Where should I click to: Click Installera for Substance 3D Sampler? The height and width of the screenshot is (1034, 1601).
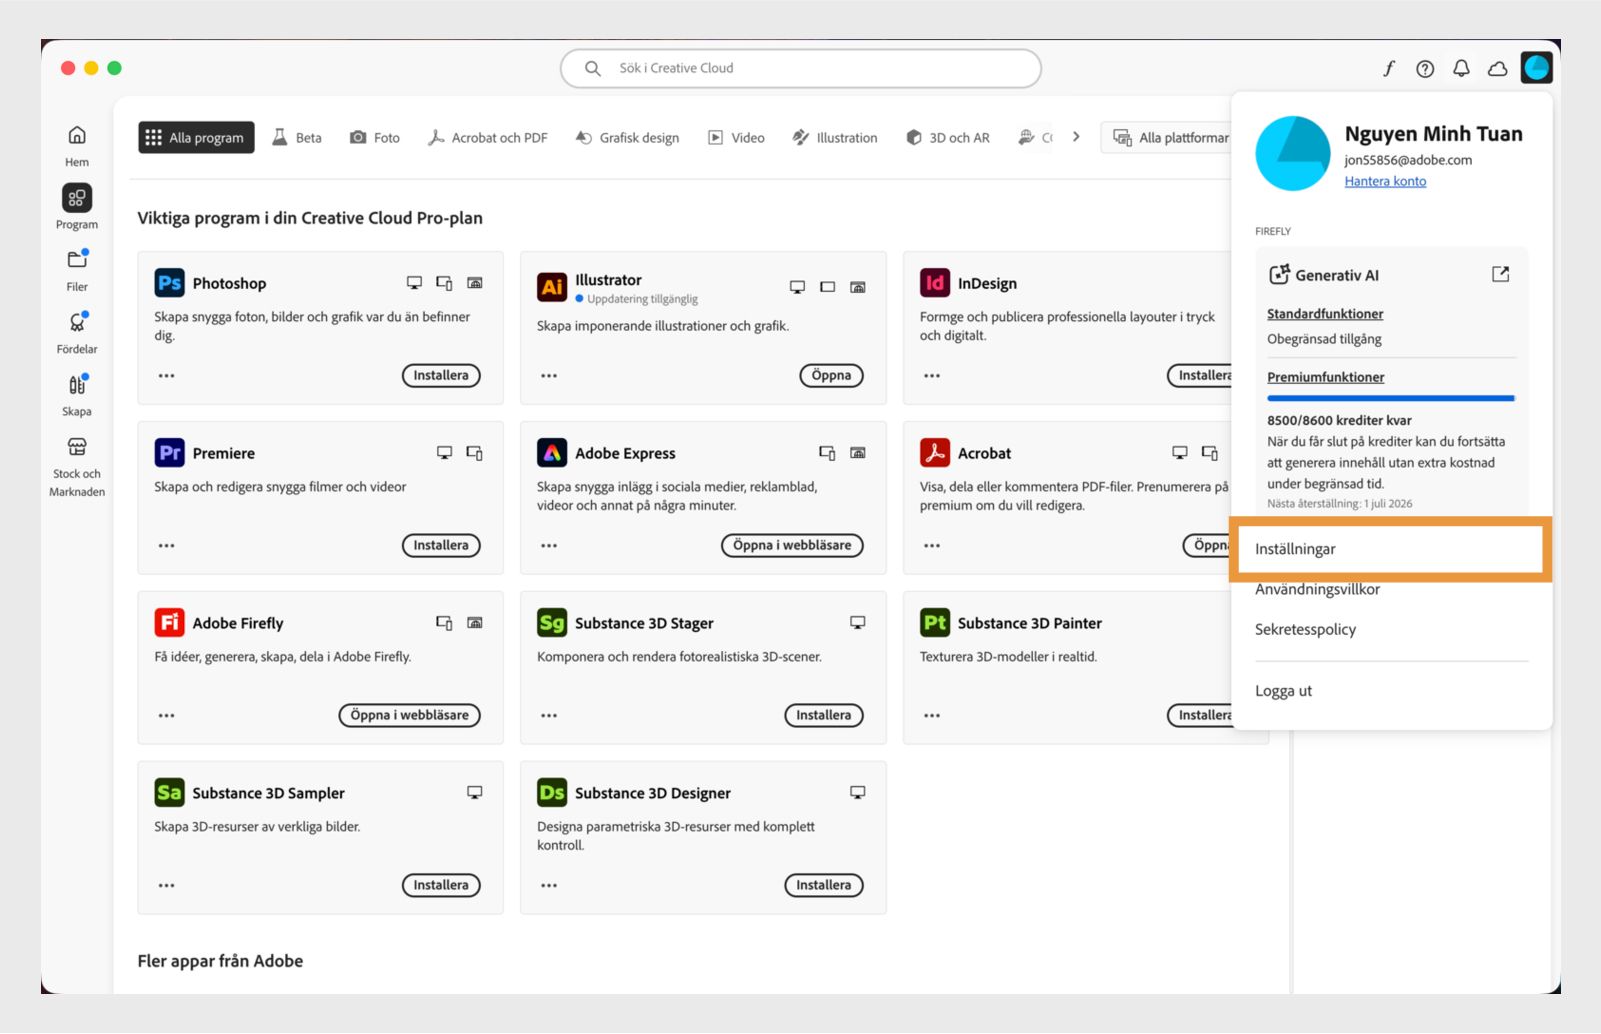[x=441, y=885]
